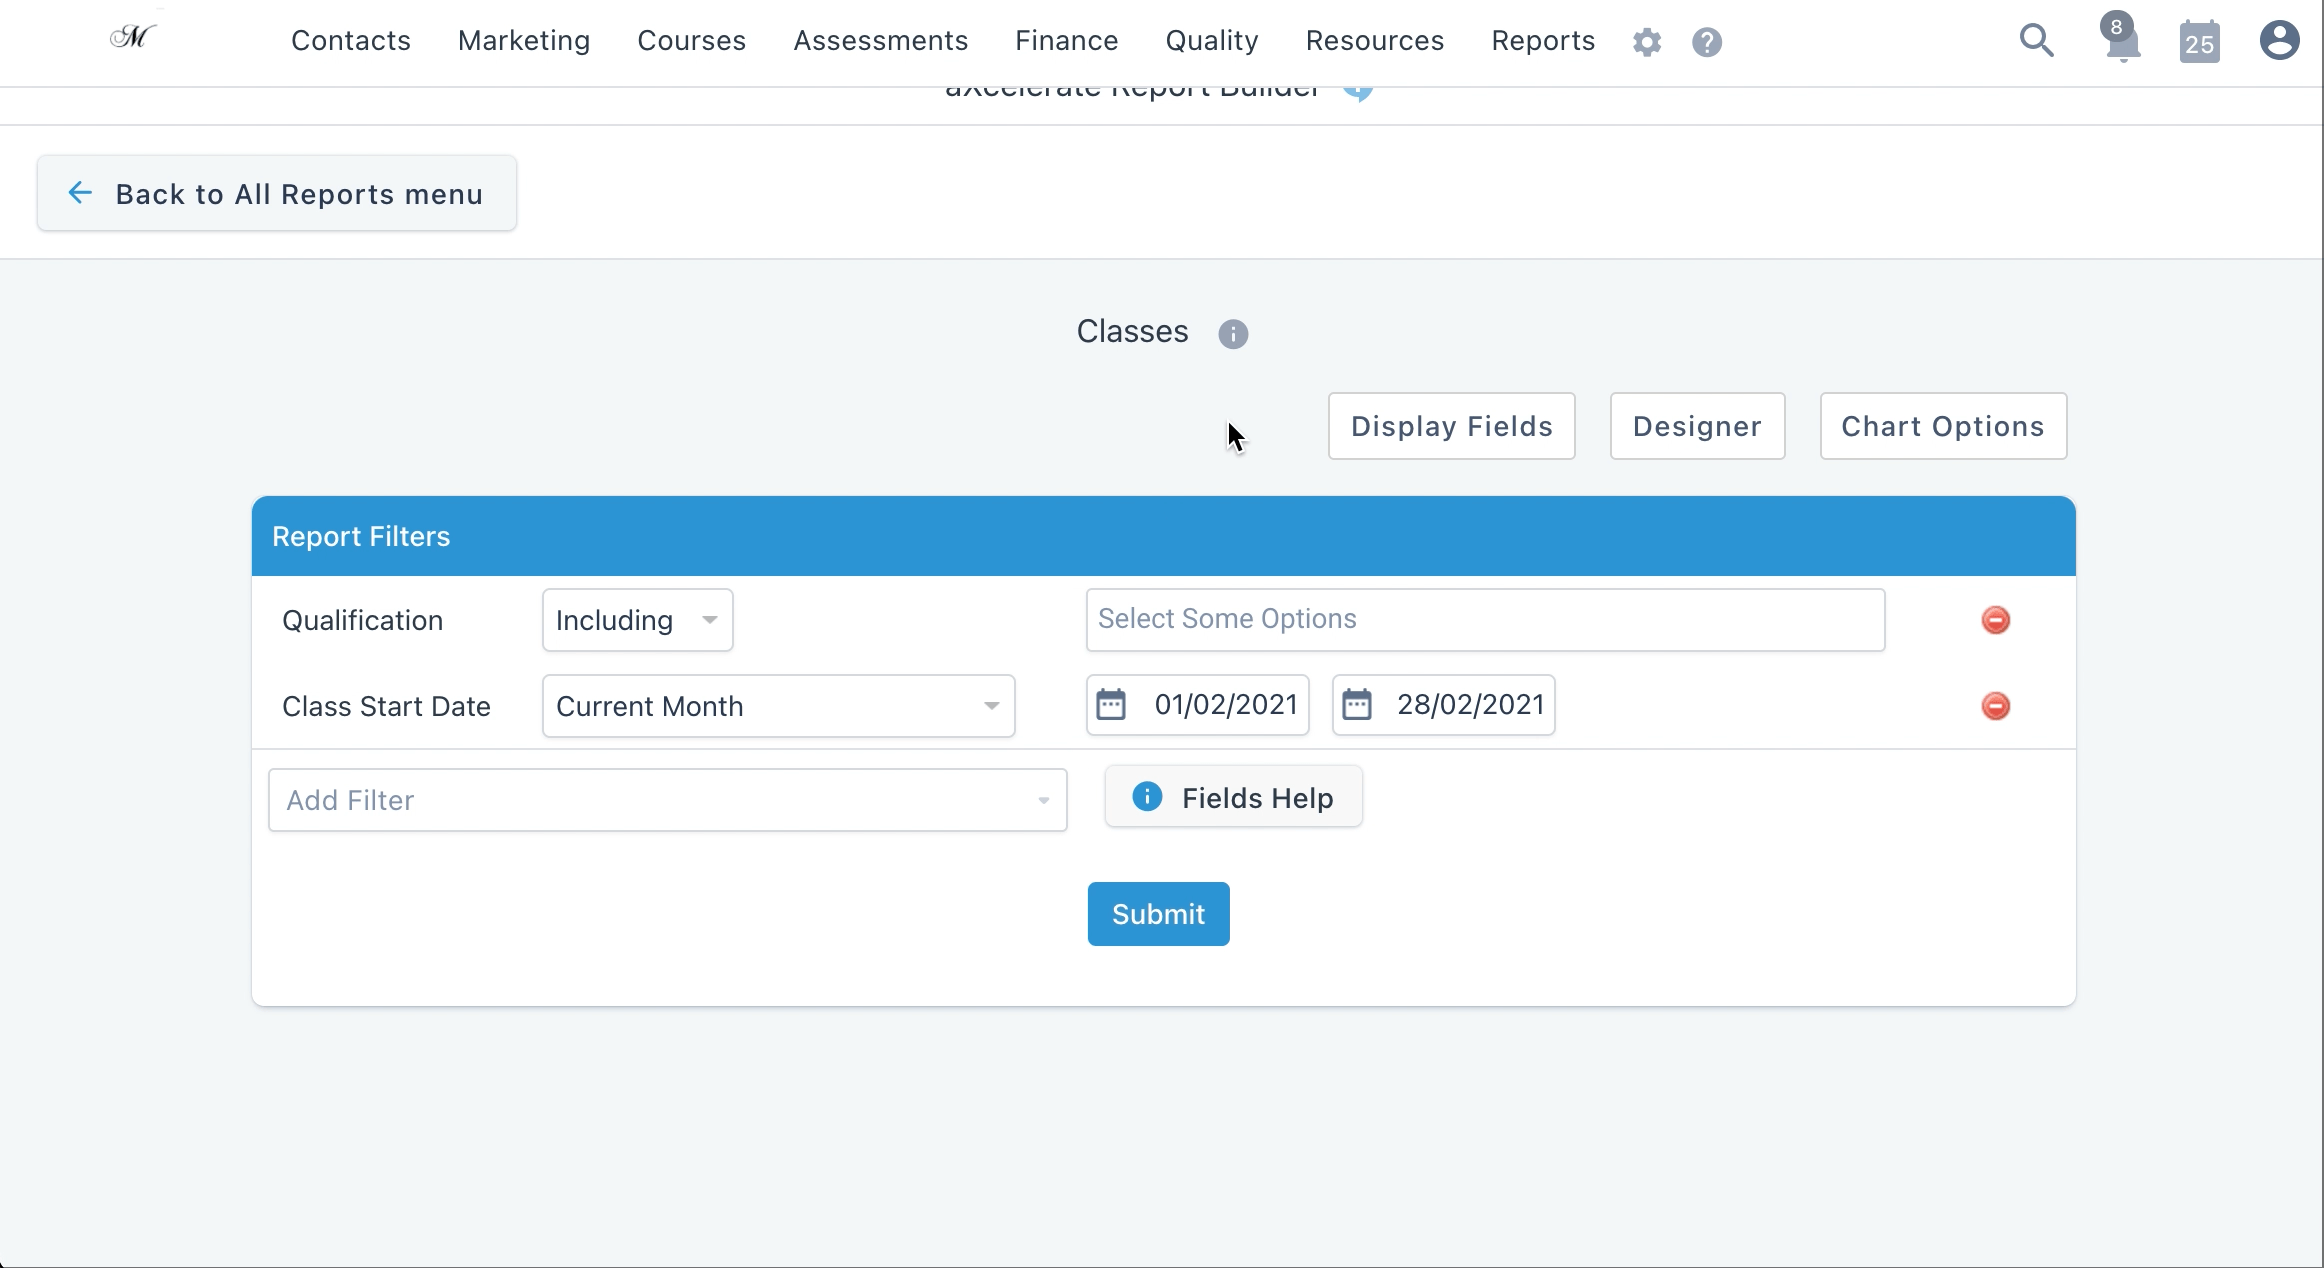The height and width of the screenshot is (1268, 2324).
Task: Click the help question mark icon
Action: coord(1707,42)
